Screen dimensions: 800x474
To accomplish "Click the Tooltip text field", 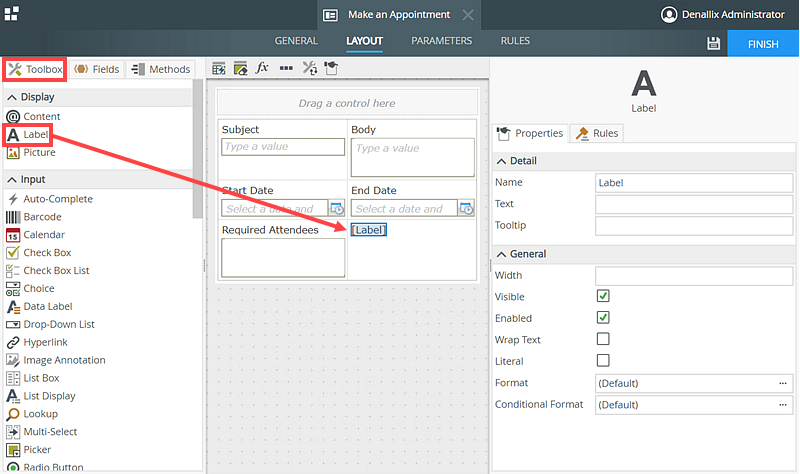I will point(693,226).
